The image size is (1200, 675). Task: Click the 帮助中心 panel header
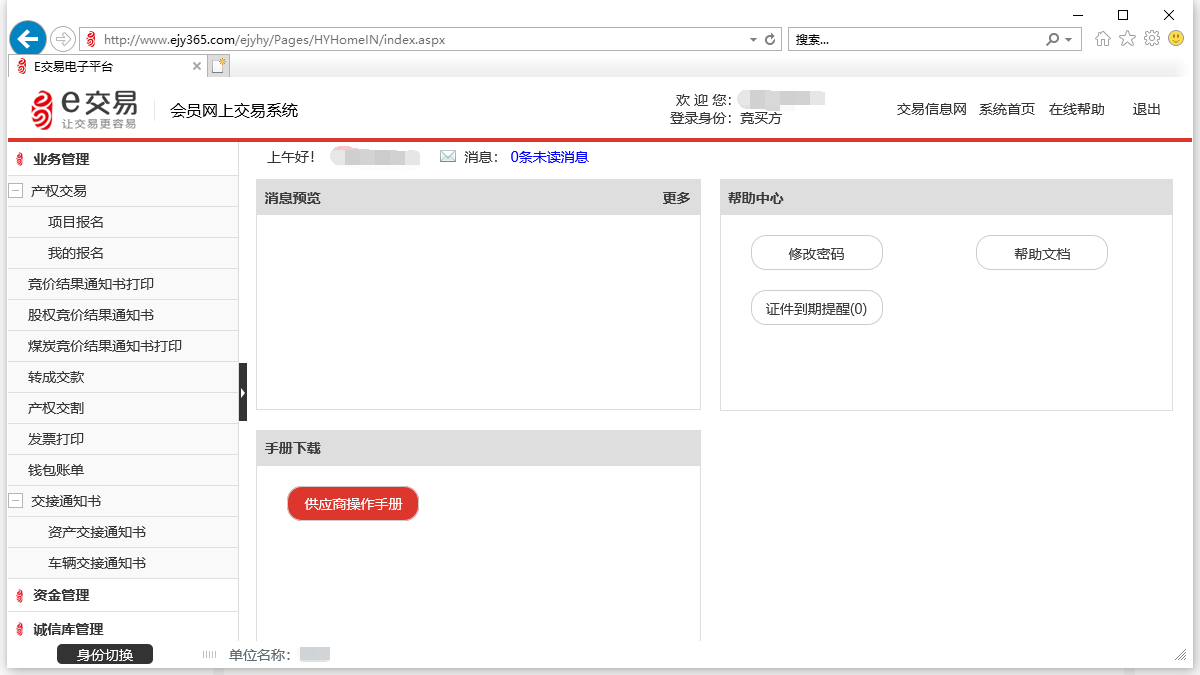tap(946, 198)
